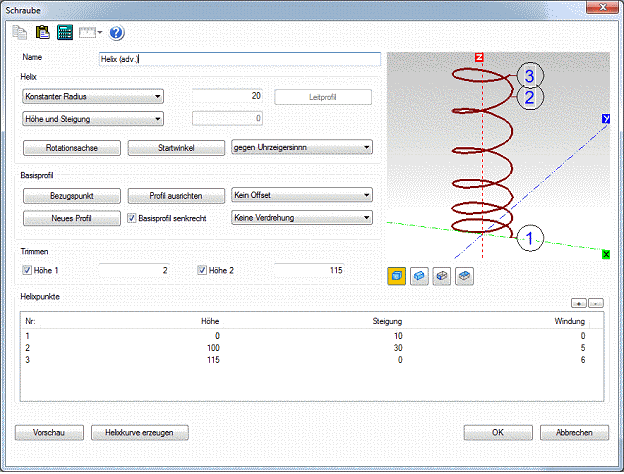Viewport: 624px width, 474px height.
Task: Click the Profil ausrichten button
Action: pos(176,196)
